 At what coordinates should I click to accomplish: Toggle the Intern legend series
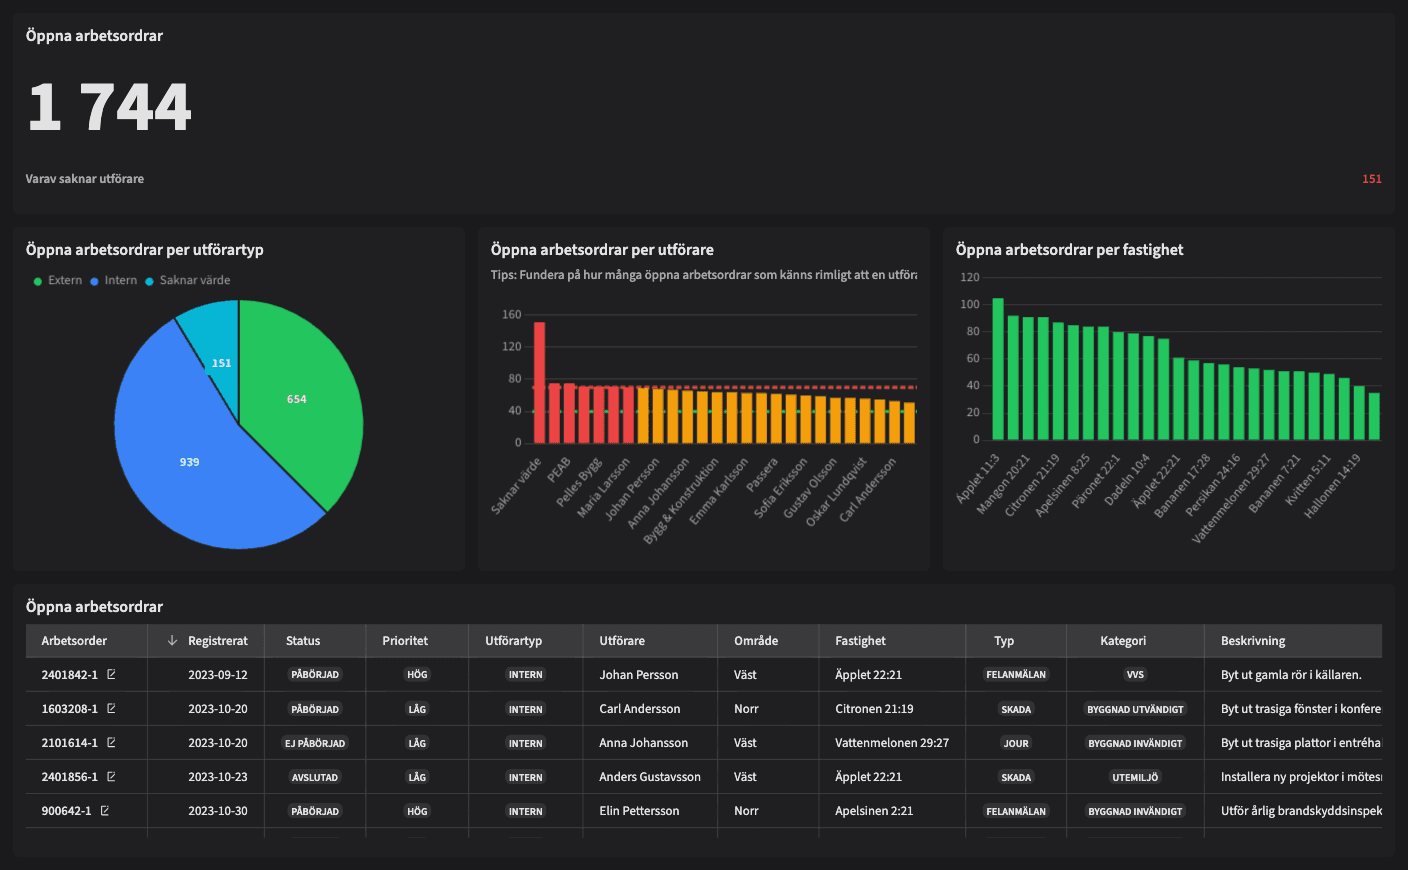coord(114,281)
